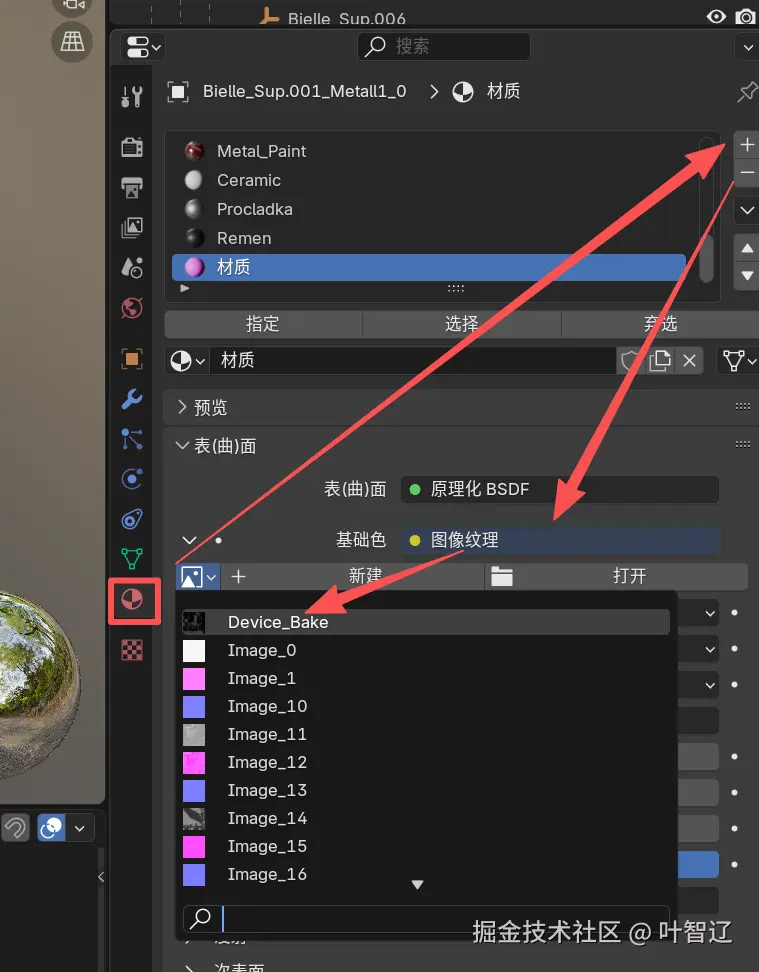This screenshot has width=759, height=972.
Task: Choose Image_13 from image list
Action: click(x=425, y=790)
